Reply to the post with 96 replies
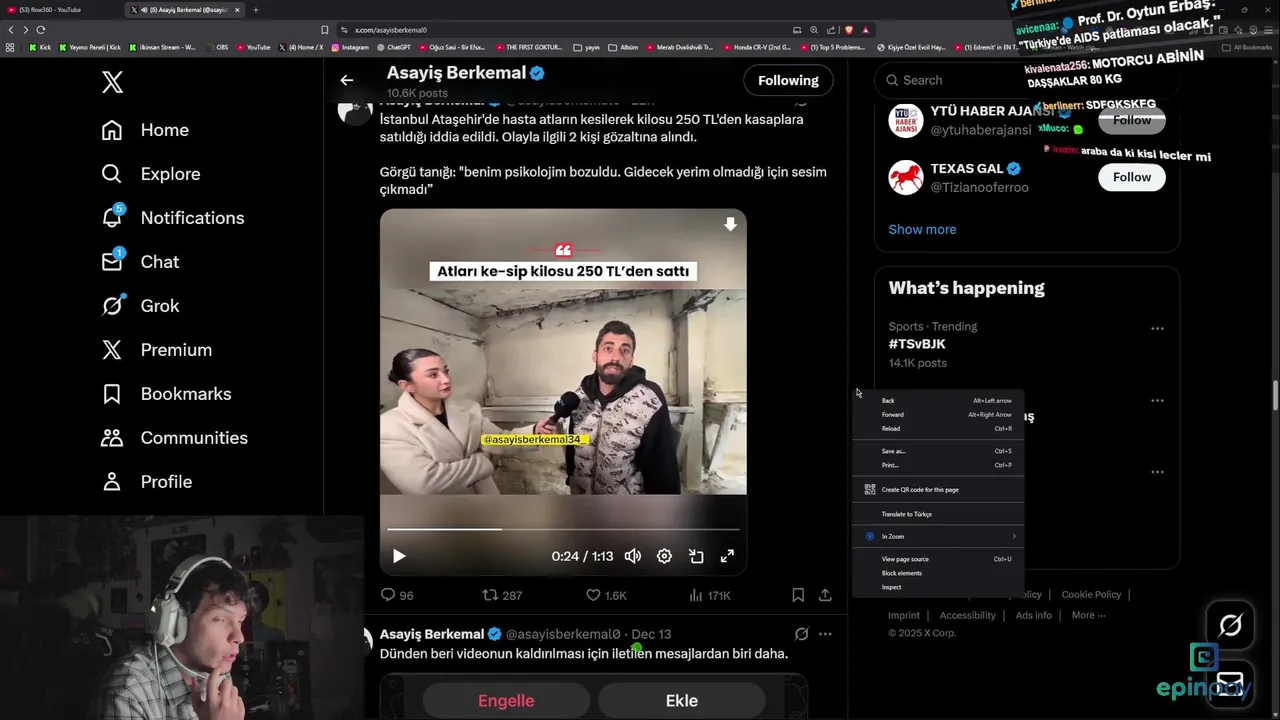Image resolution: width=1280 pixels, height=720 pixels. coord(397,595)
